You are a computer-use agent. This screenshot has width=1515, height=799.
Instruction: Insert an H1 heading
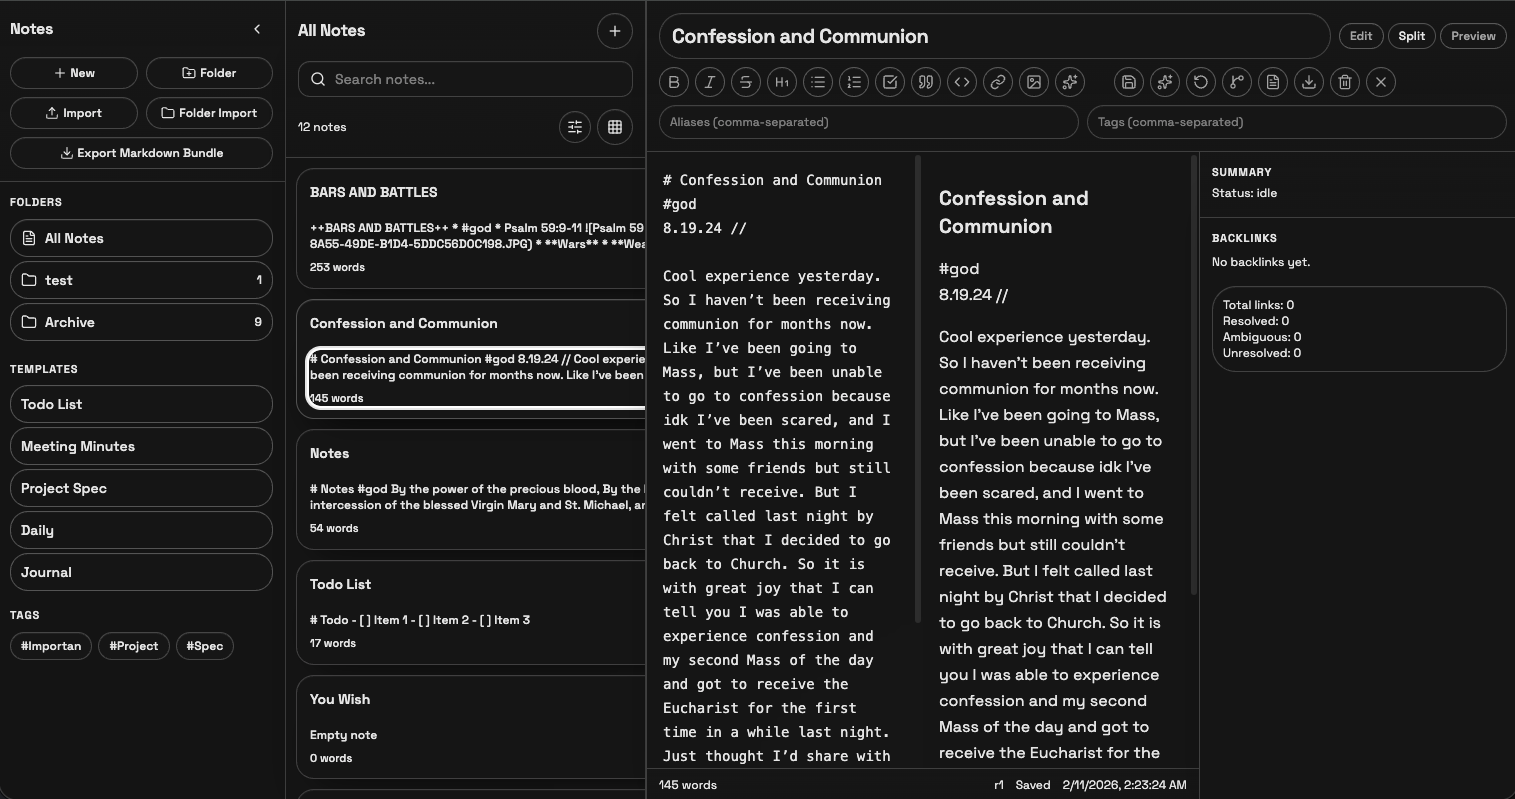782,82
